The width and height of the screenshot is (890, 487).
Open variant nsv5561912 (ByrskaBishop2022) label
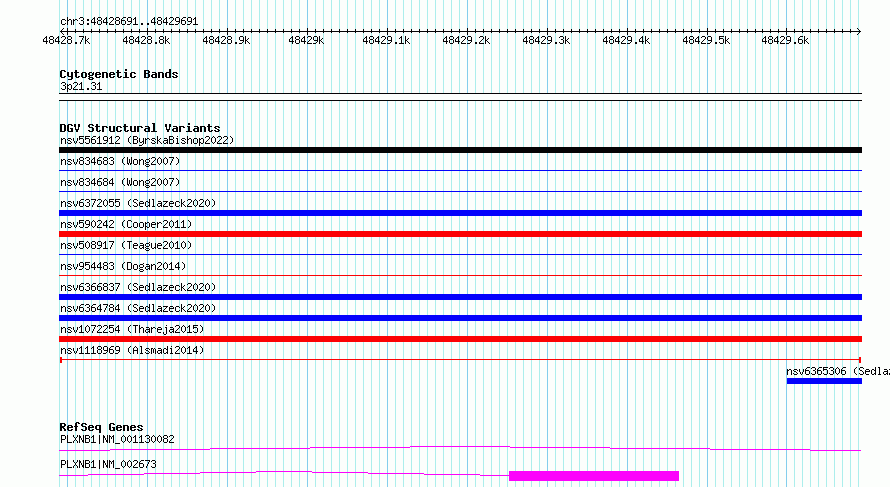(x=147, y=140)
